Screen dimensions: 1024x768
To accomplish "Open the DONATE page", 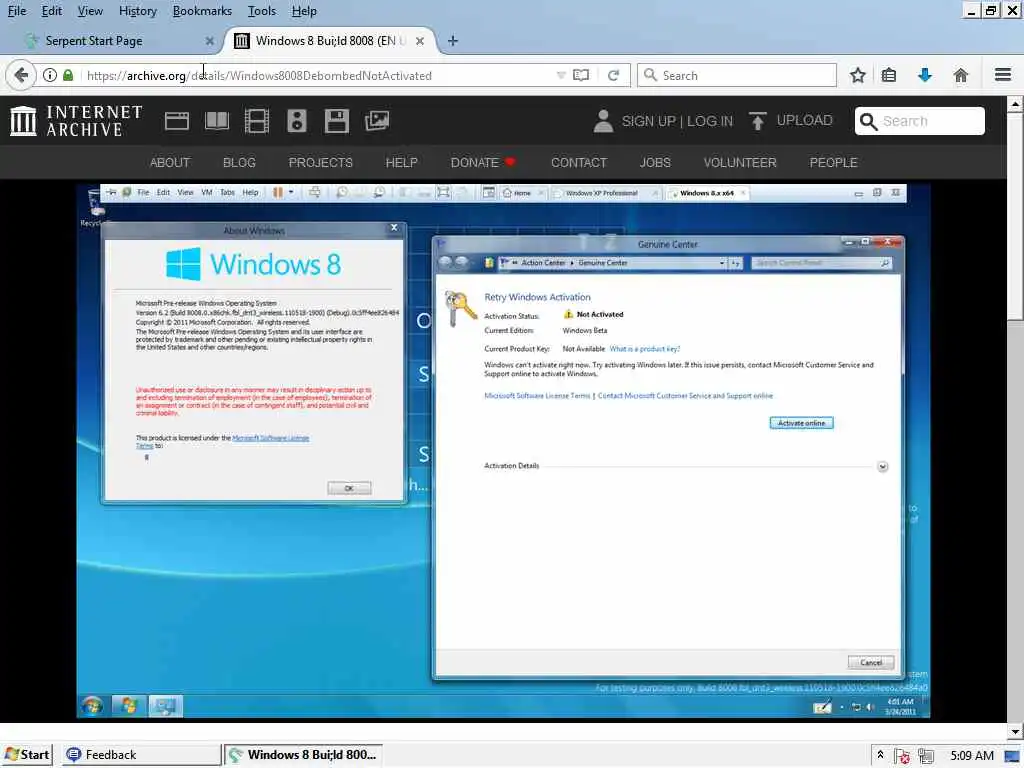I will point(483,163).
